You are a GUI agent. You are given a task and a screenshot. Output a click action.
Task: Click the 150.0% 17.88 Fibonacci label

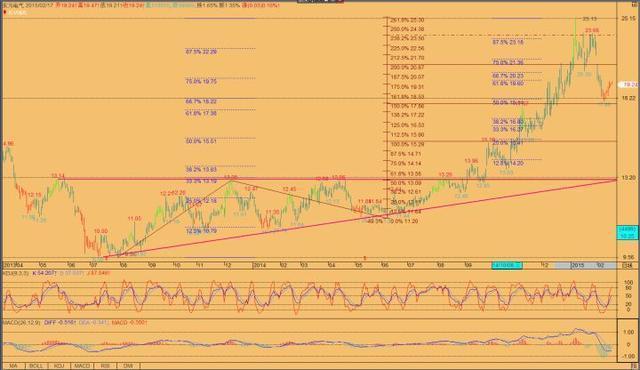tap(407, 106)
